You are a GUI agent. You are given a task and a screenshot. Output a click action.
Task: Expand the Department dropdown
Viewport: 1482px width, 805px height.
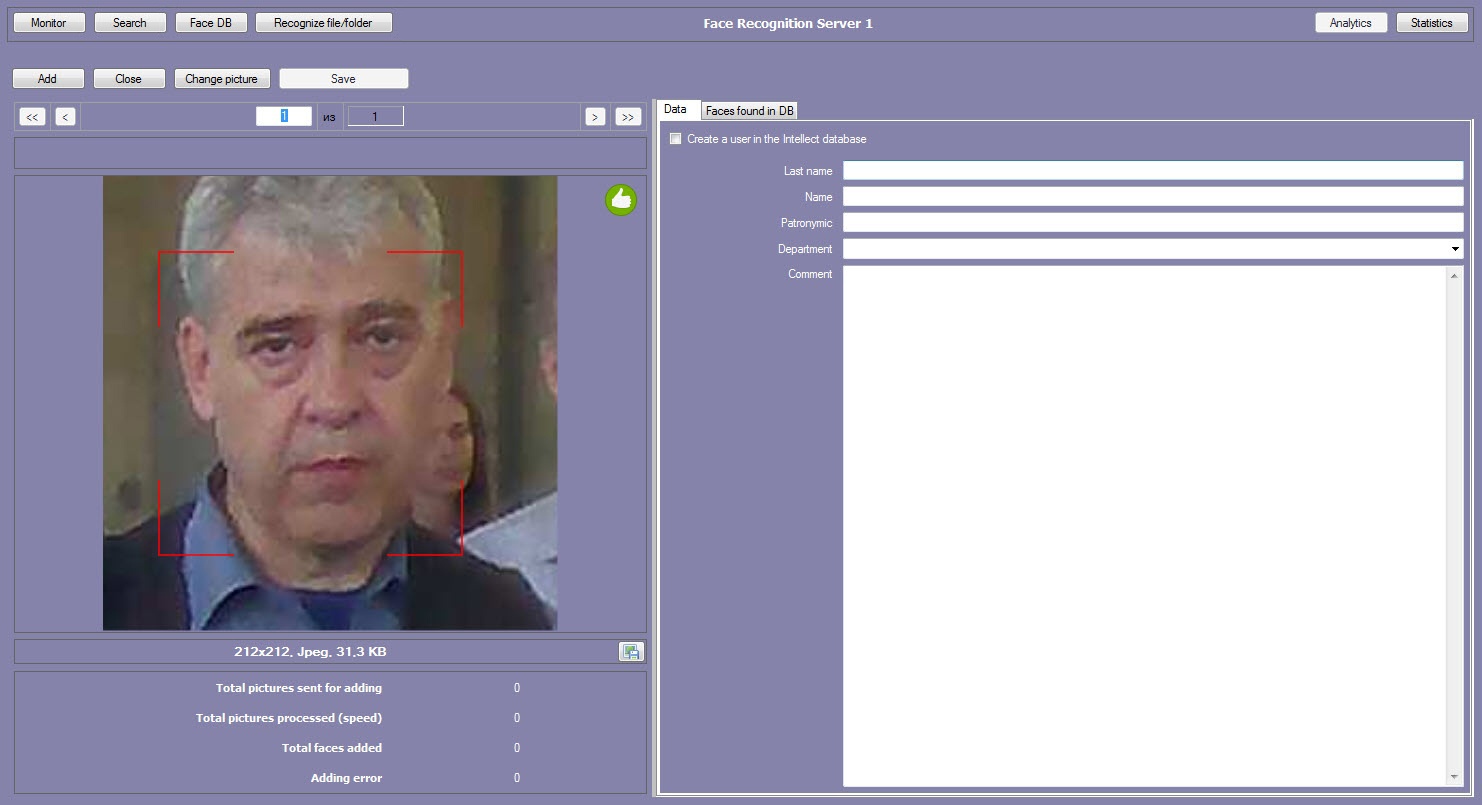1454,249
